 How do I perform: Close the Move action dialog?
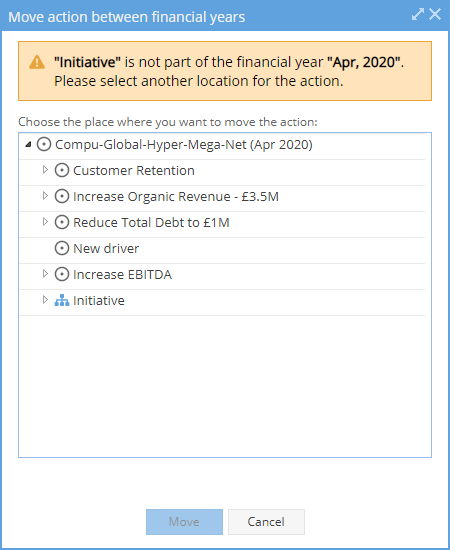coord(435,14)
